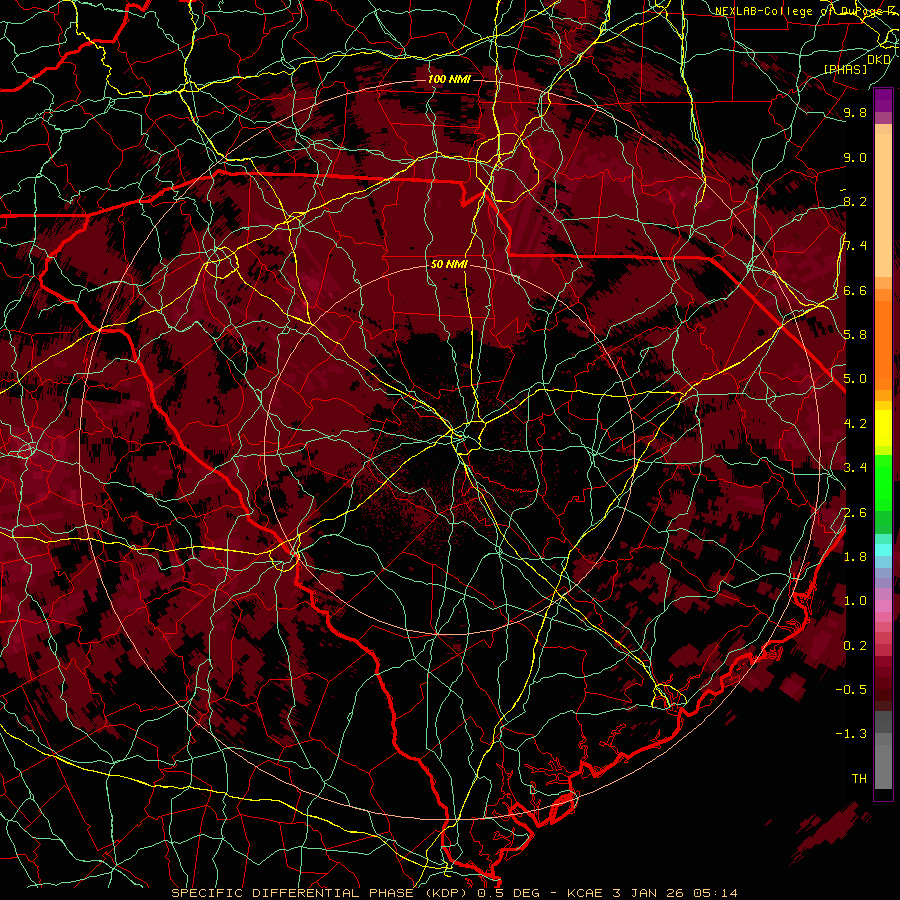The height and width of the screenshot is (900, 900).
Task: Click the 1.8 value on the color scale
Action: tap(855, 557)
